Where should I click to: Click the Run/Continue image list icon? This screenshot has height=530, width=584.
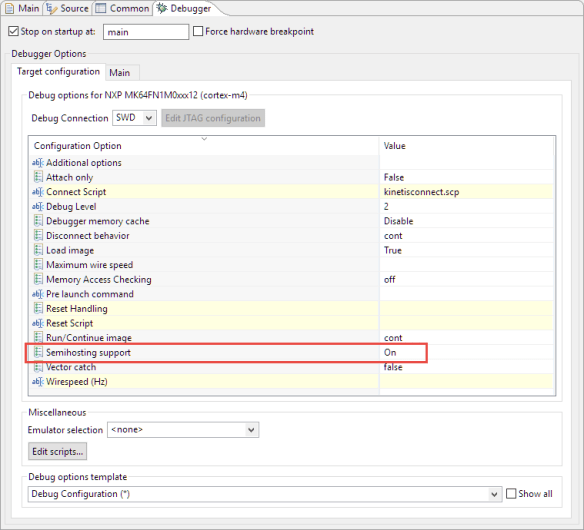tap(38, 337)
